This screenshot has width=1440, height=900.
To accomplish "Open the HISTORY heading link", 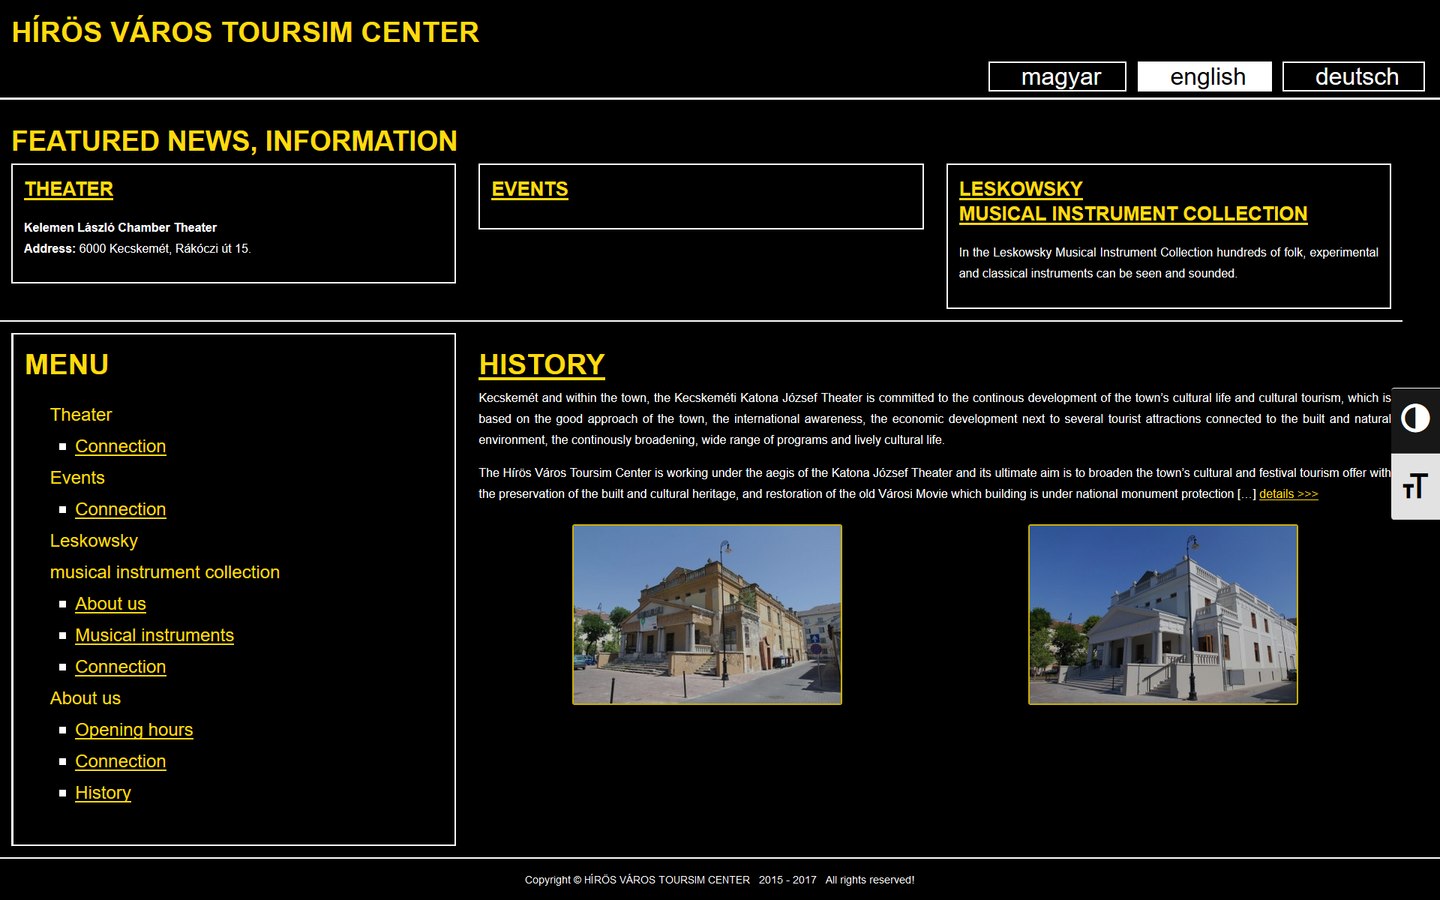I will point(542,364).
